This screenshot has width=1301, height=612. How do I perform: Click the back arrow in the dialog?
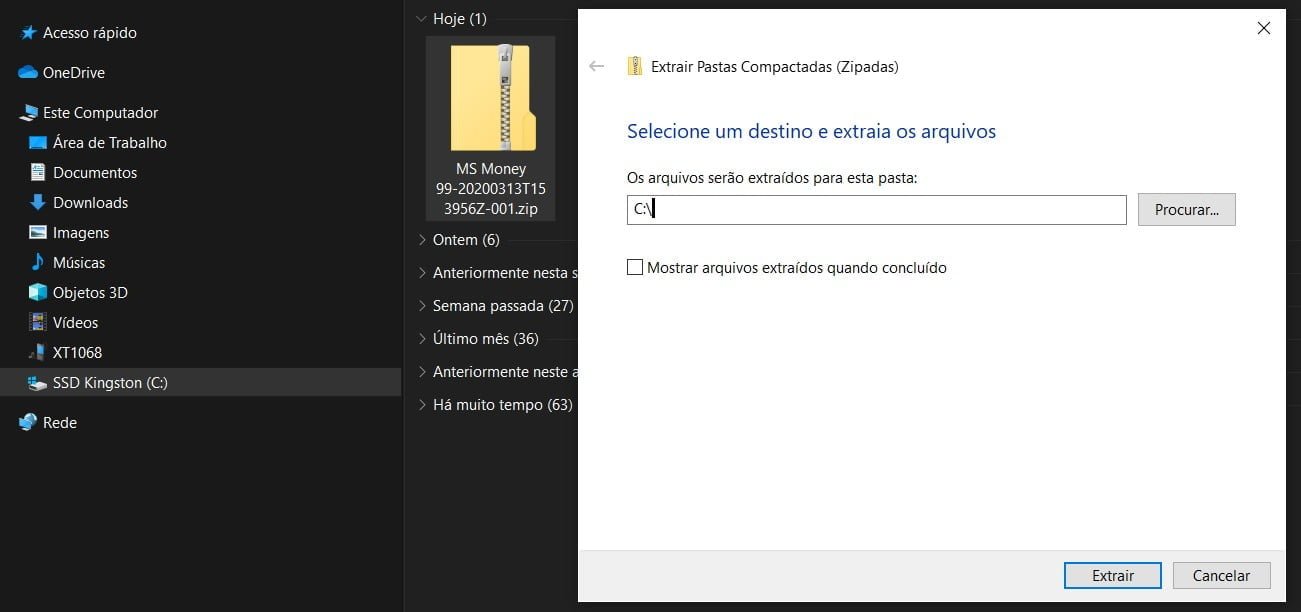click(596, 66)
